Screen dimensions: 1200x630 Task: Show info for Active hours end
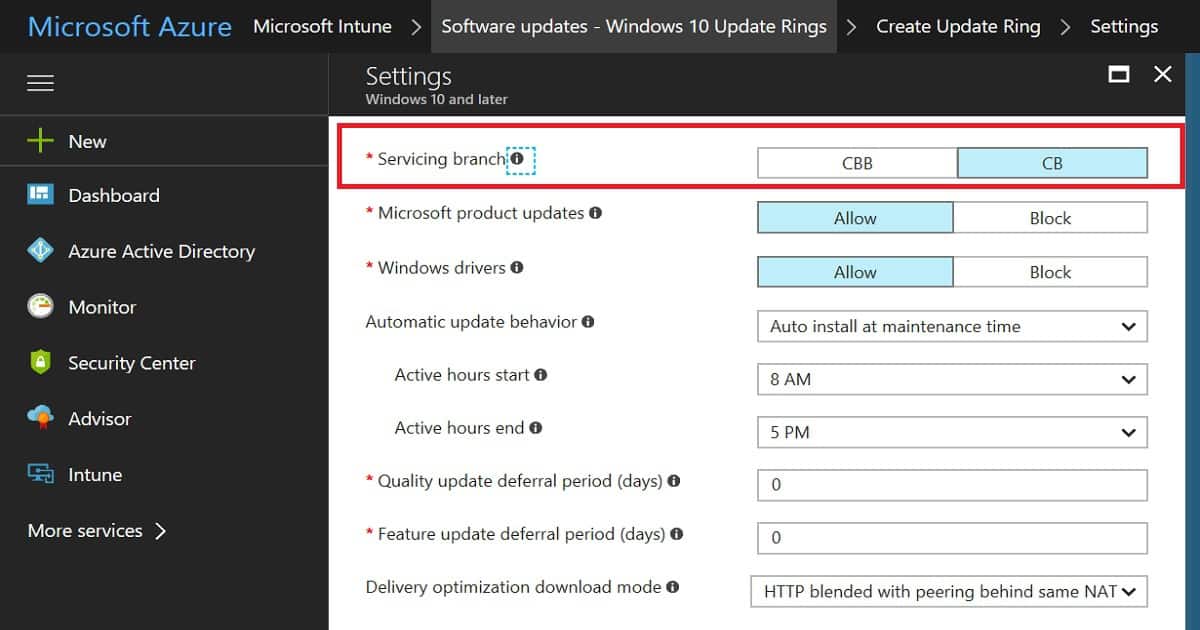coord(536,428)
